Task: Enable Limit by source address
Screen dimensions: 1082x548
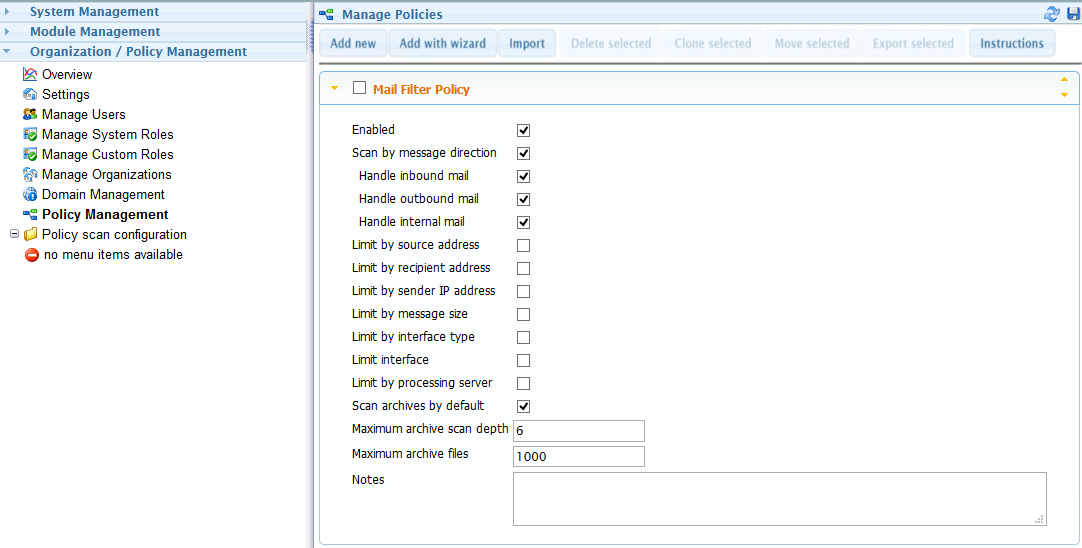Action: pyautogui.click(x=523, y=245)
